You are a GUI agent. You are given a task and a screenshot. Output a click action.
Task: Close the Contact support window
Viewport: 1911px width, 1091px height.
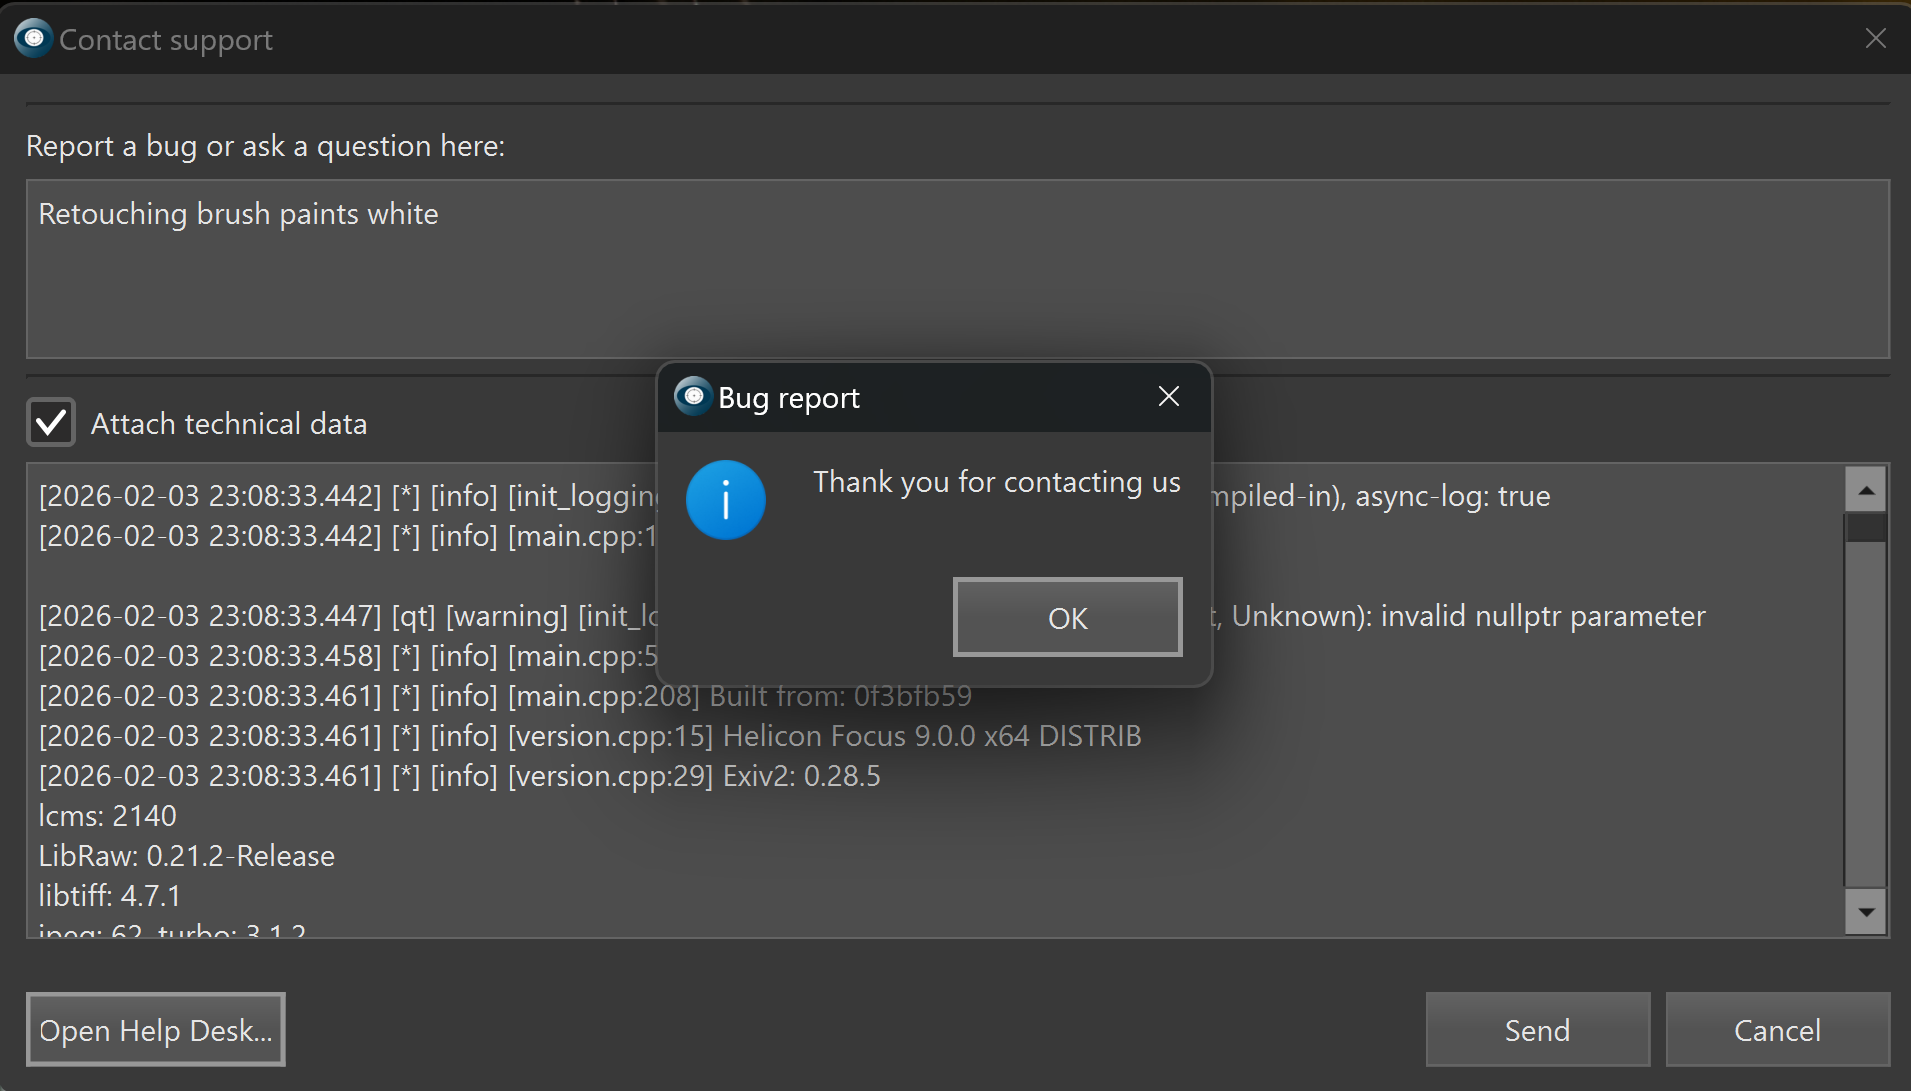[1875, 38]
